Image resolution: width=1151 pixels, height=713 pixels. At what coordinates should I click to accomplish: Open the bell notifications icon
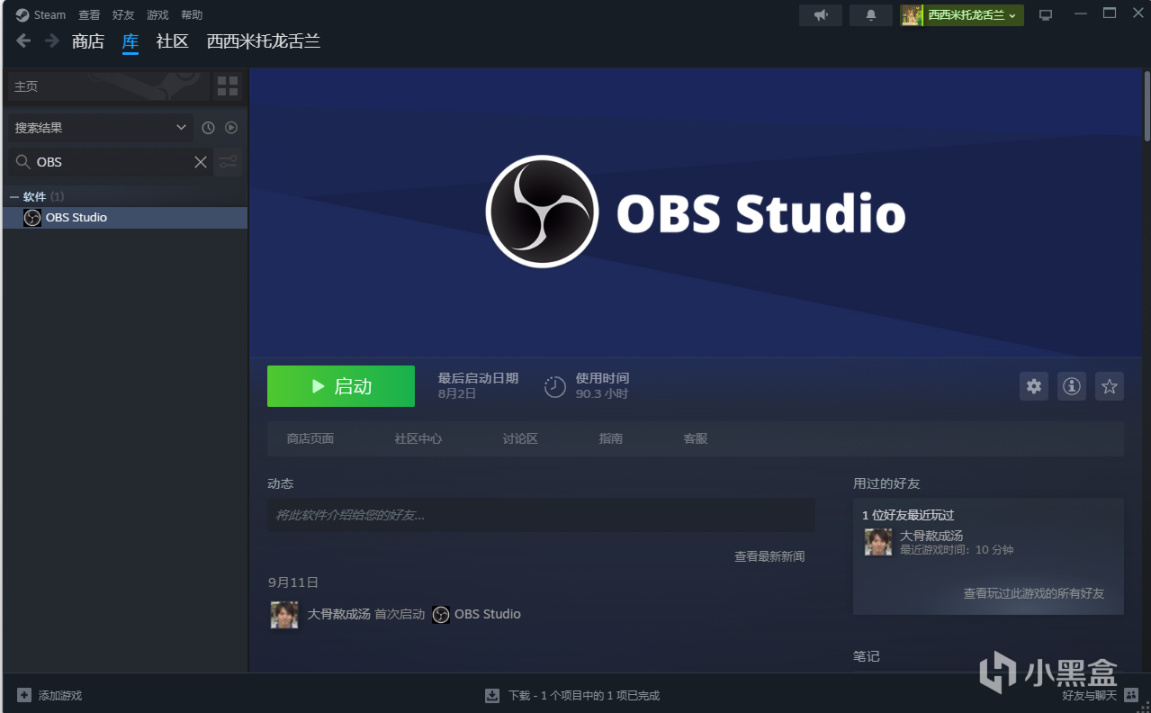871,15
